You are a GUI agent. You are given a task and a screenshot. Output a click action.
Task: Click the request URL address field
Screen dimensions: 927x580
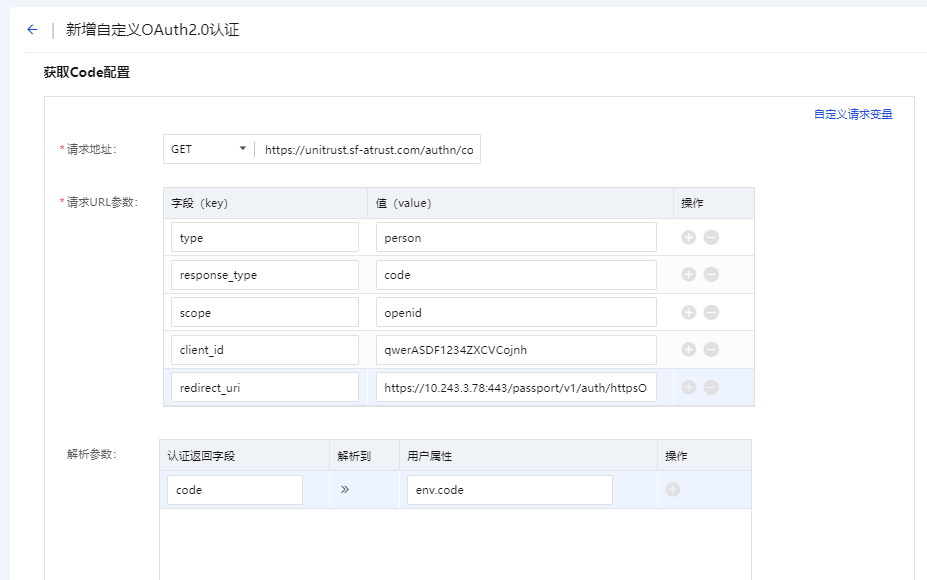click(369, 150)
